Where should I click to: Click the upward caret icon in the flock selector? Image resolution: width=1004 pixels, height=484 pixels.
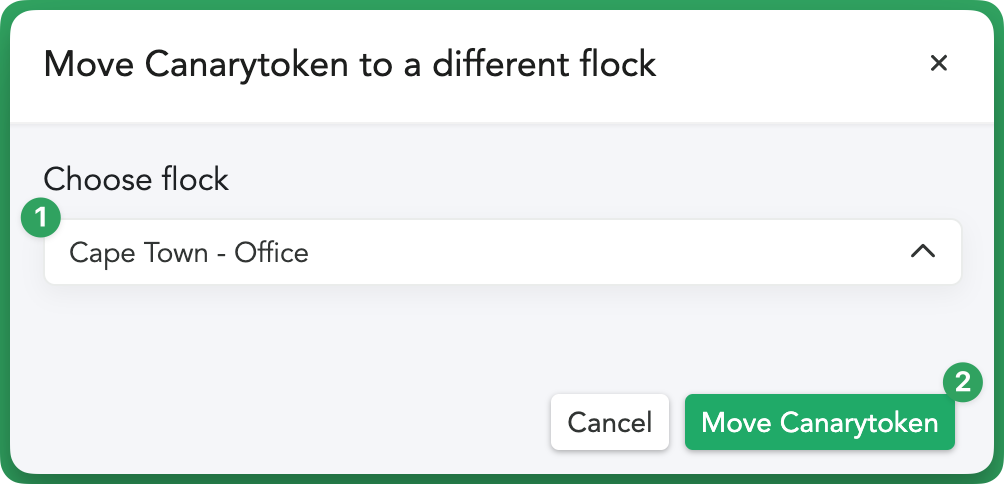click(923, 252)
